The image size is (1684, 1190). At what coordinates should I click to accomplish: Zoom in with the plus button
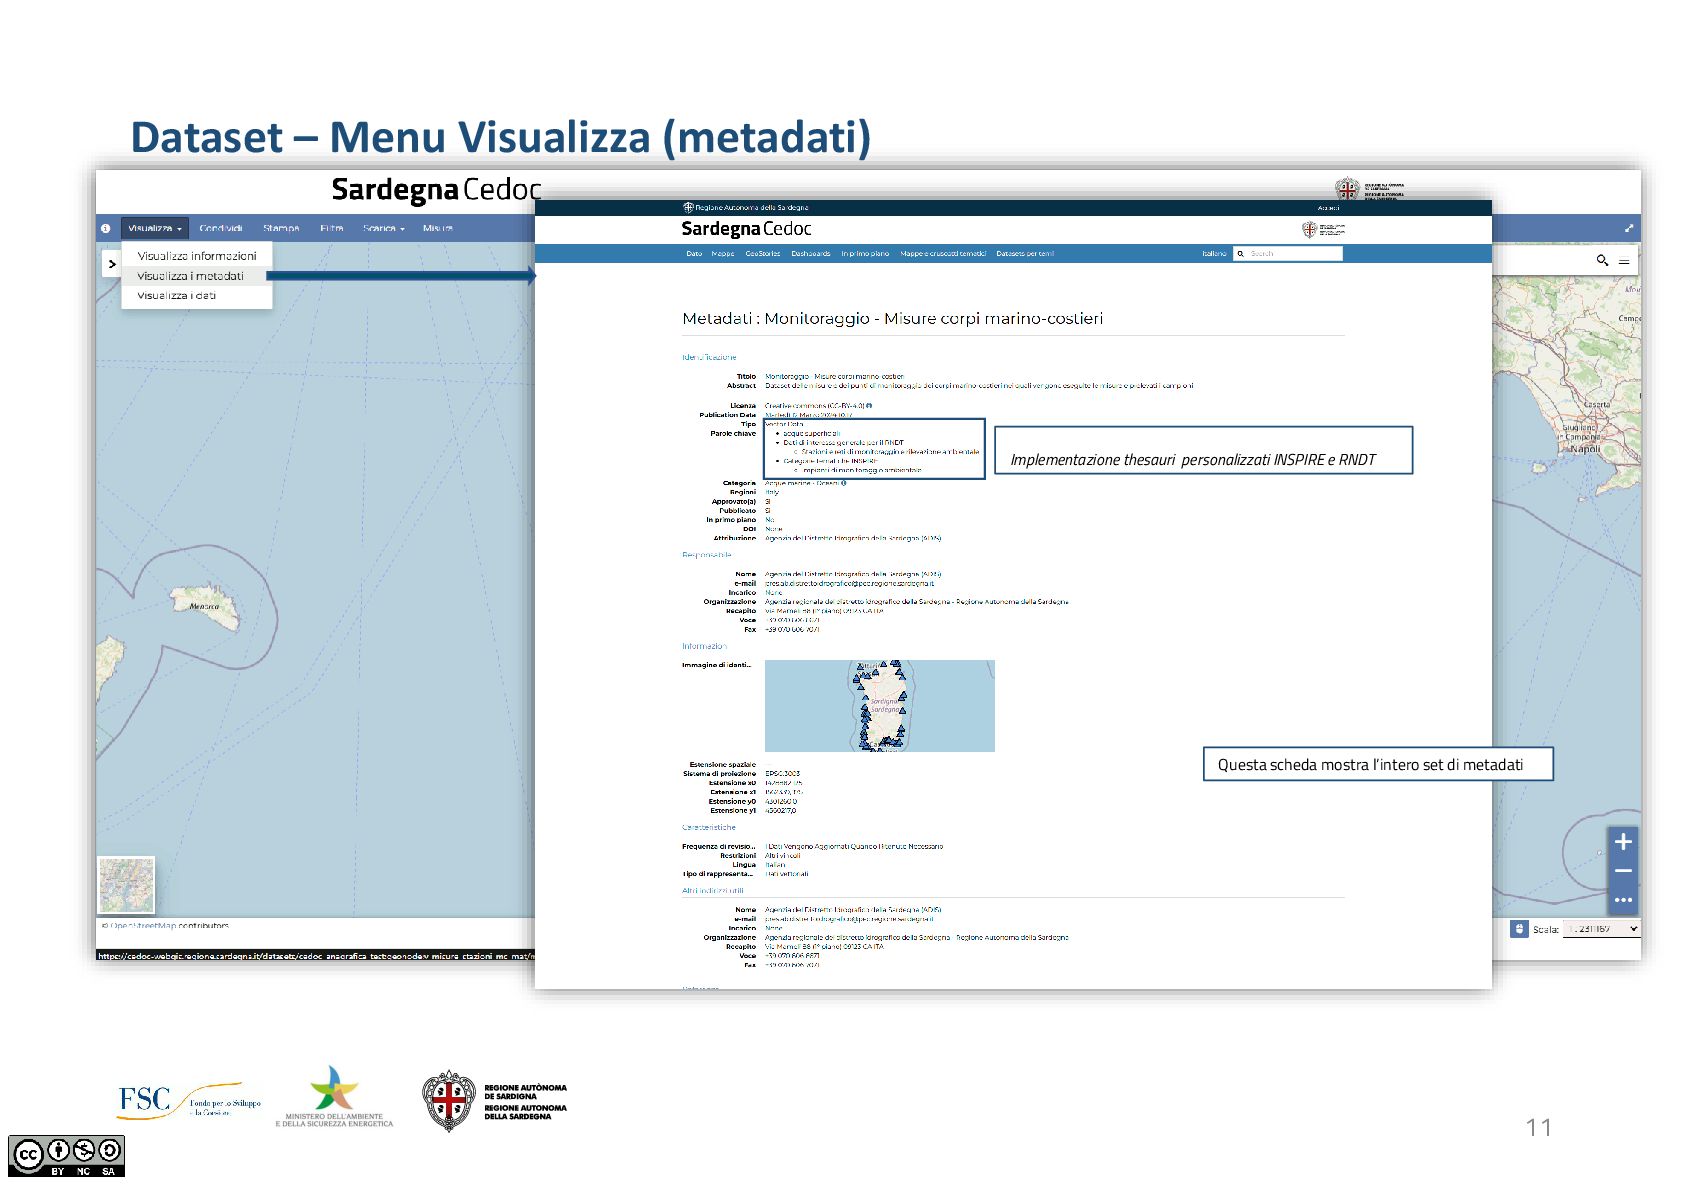pos(1623,842)
